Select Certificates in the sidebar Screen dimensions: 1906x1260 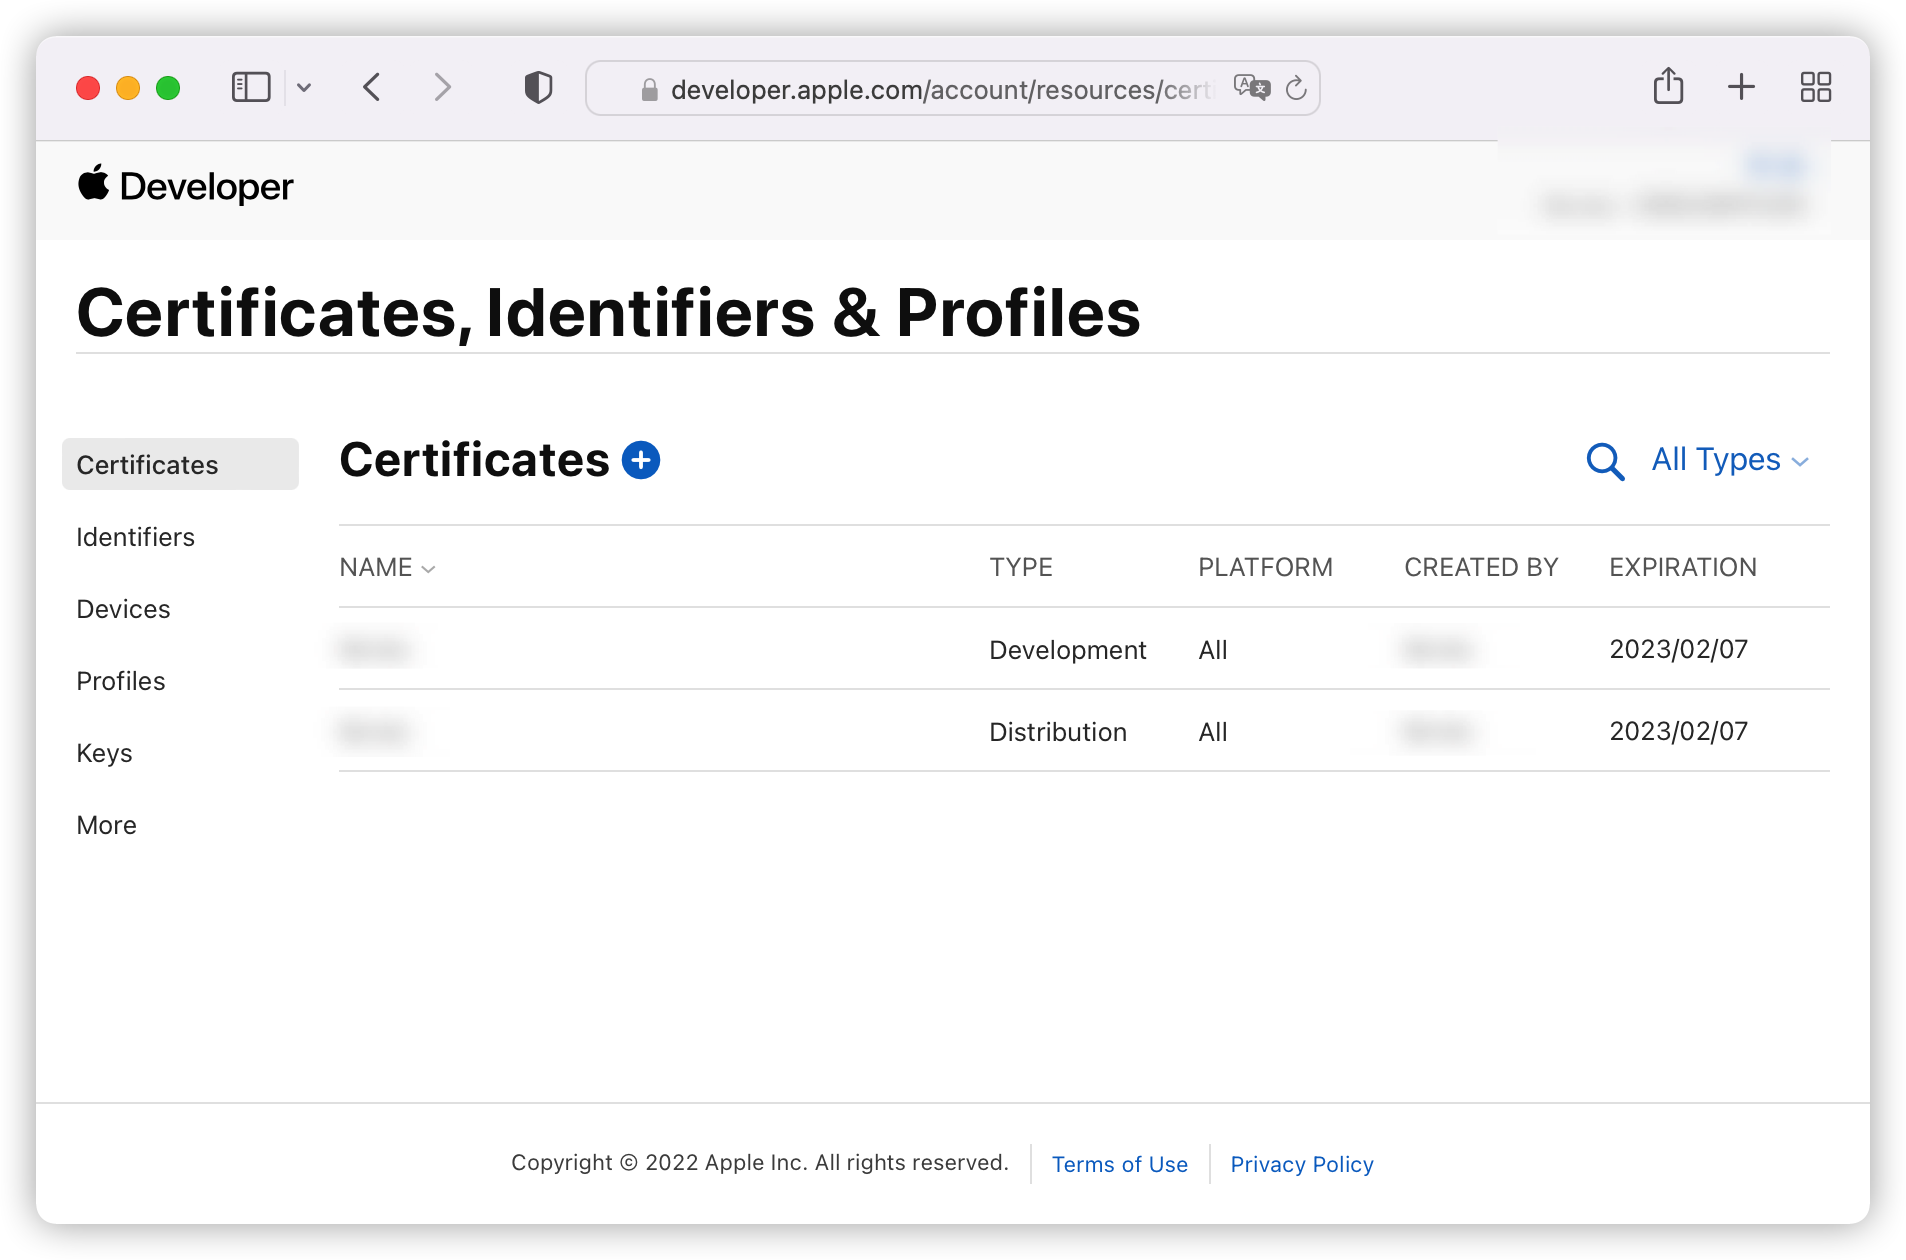tap(180, 464)
